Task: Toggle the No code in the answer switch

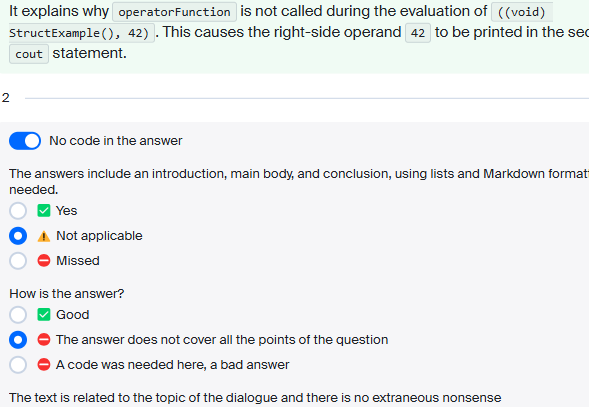Action: click(25, 141)
